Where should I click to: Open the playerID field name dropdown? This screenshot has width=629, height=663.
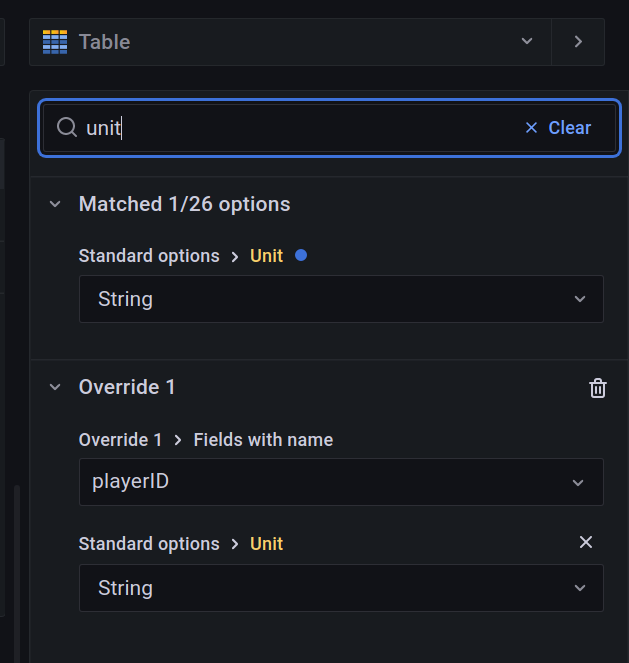pyautogui.click(x=341, y=482)
